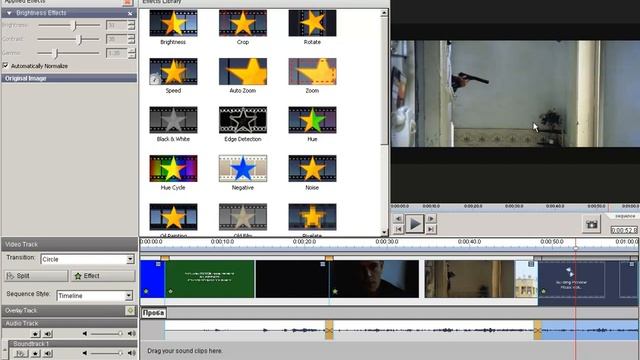The image size is (640, 360).
Task: Click the Contrast slider handle
Action: (x=80, y=39)
